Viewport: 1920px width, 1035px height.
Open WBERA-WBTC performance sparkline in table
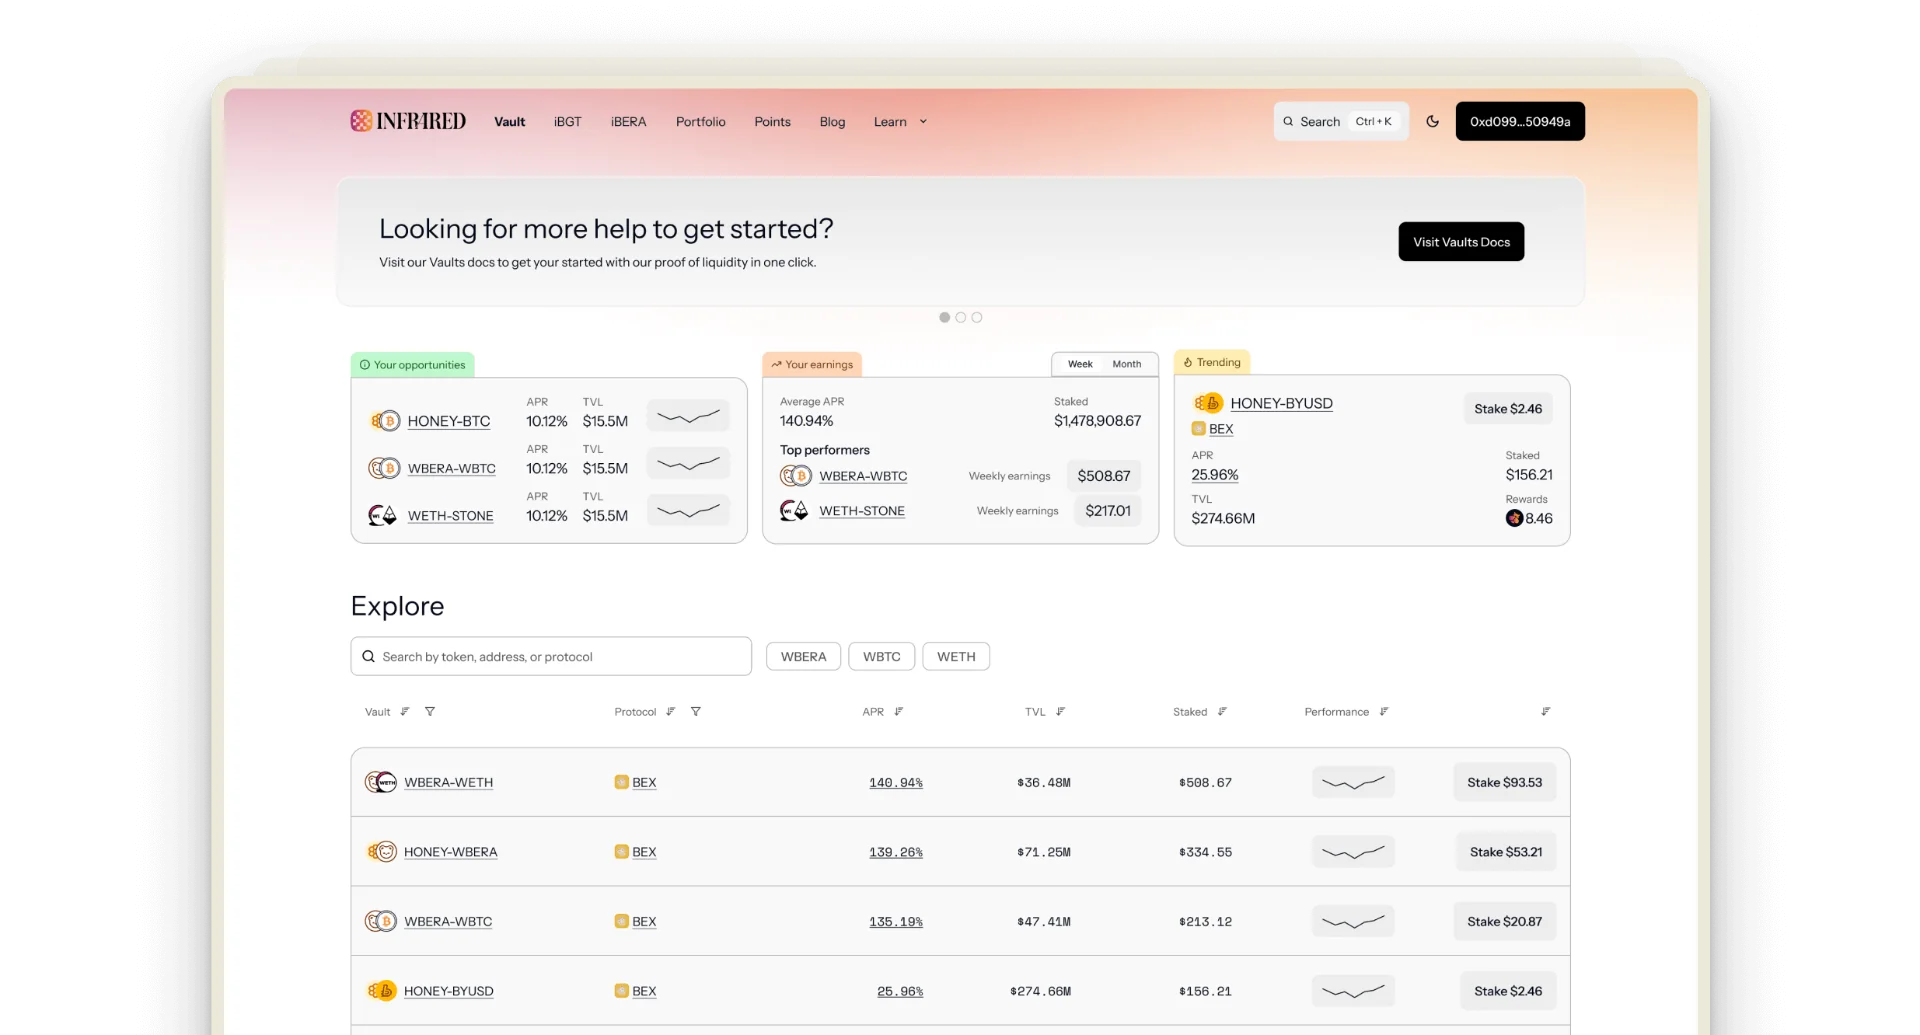coord(1353,921)
